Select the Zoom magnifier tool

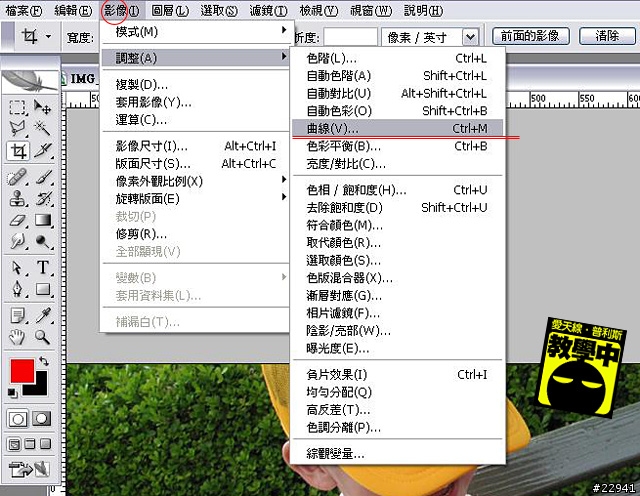(x=42, y=337)
